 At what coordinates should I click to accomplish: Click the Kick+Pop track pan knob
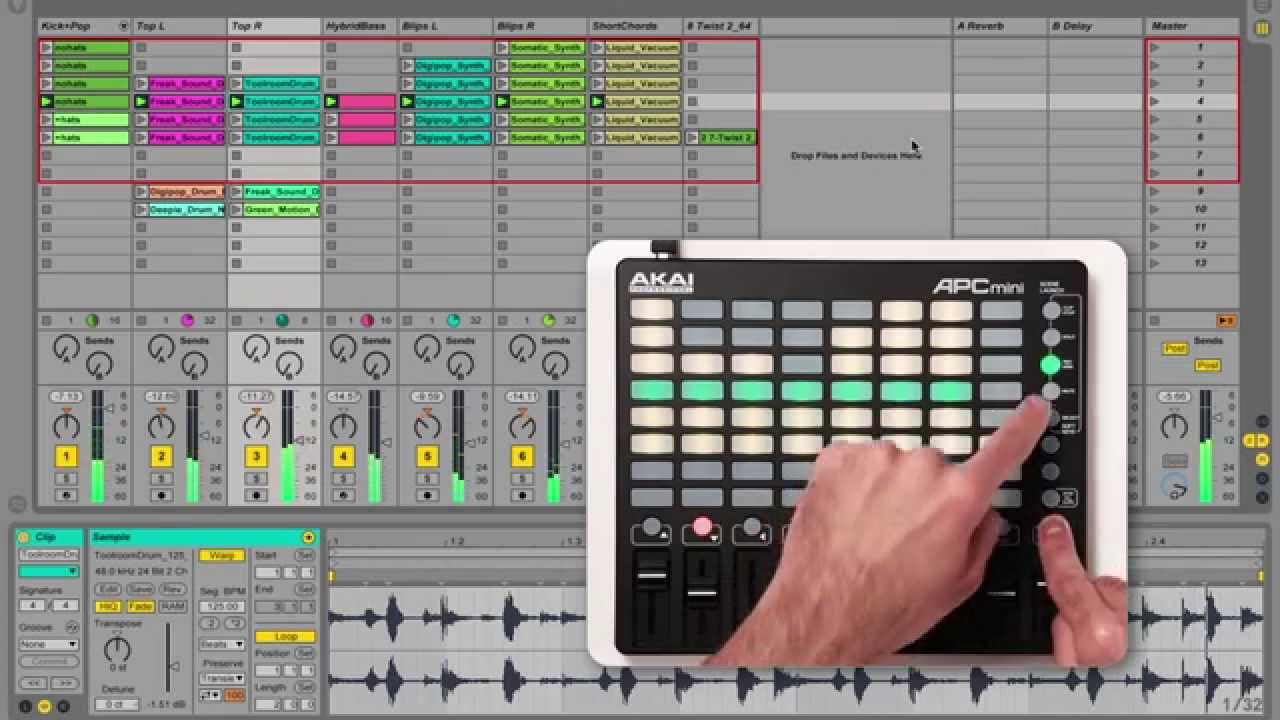click(x=66, y=425)
